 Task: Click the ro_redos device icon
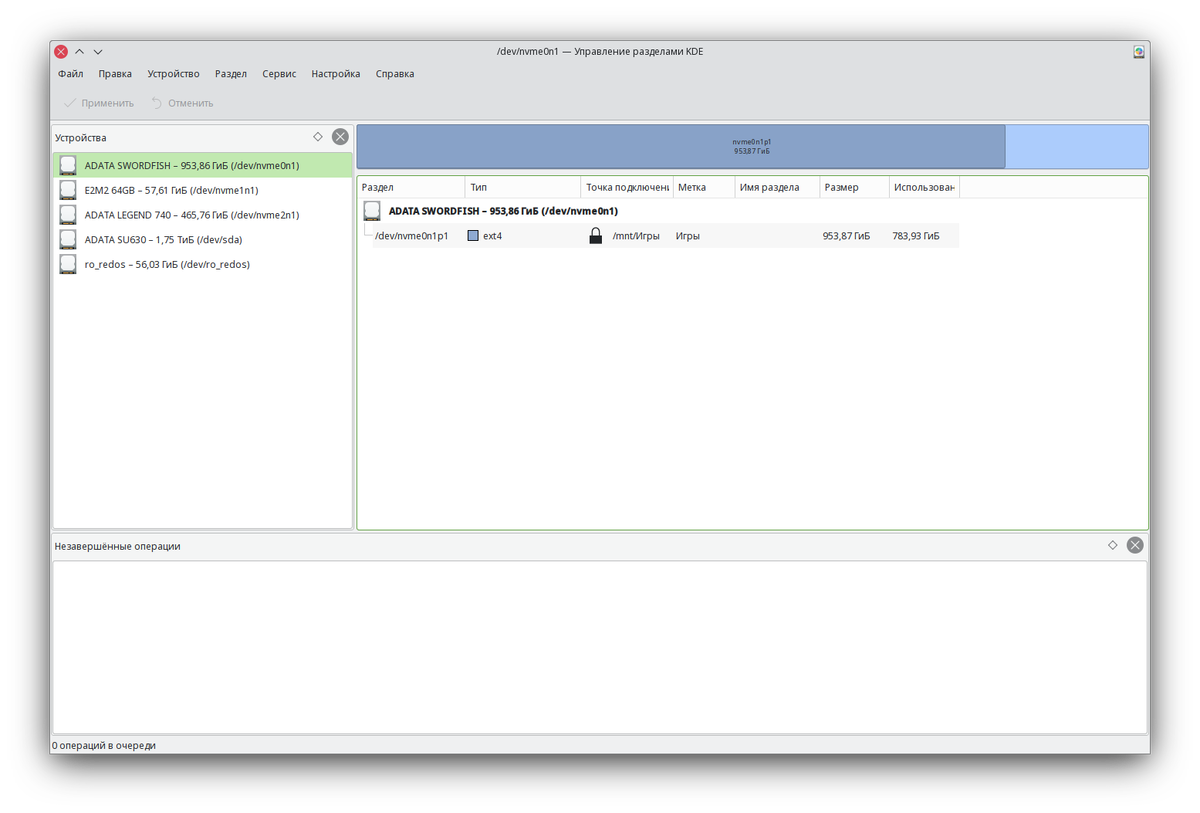tap(68, 264)
